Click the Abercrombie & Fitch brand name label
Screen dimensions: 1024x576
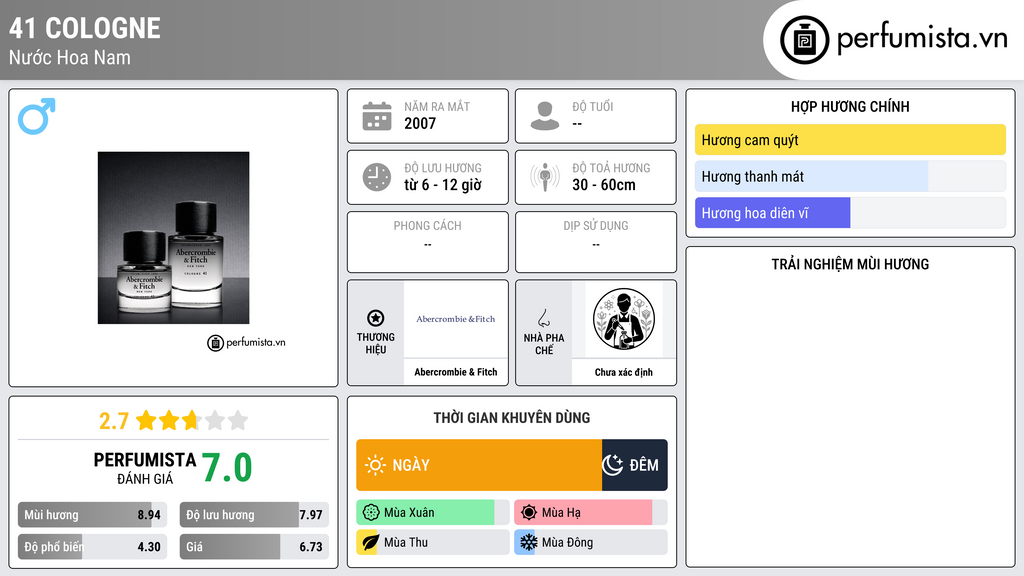[x=456, y=372]
